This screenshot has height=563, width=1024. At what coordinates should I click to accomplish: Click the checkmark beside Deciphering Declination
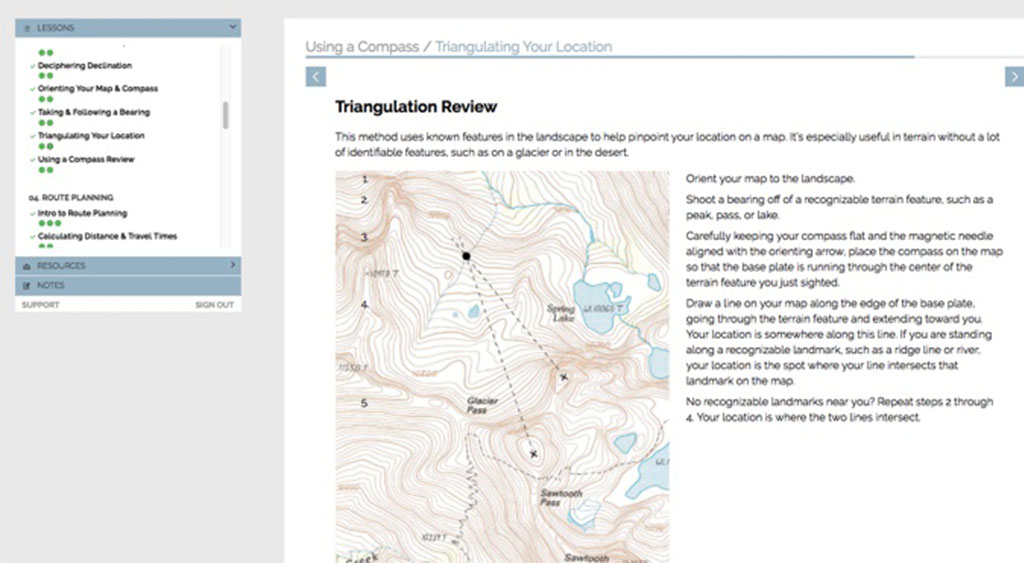pyautogui.click(x=32, y=66)
